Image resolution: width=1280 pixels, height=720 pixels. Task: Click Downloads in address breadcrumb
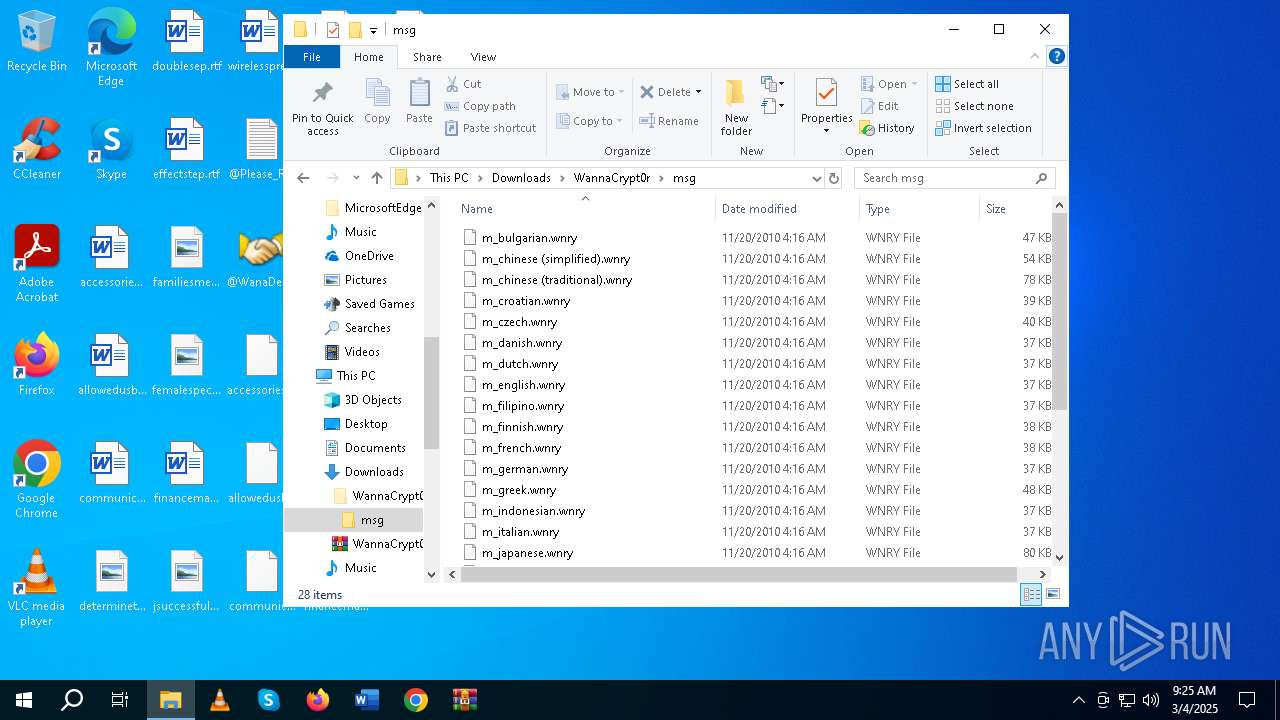[521, 178]
